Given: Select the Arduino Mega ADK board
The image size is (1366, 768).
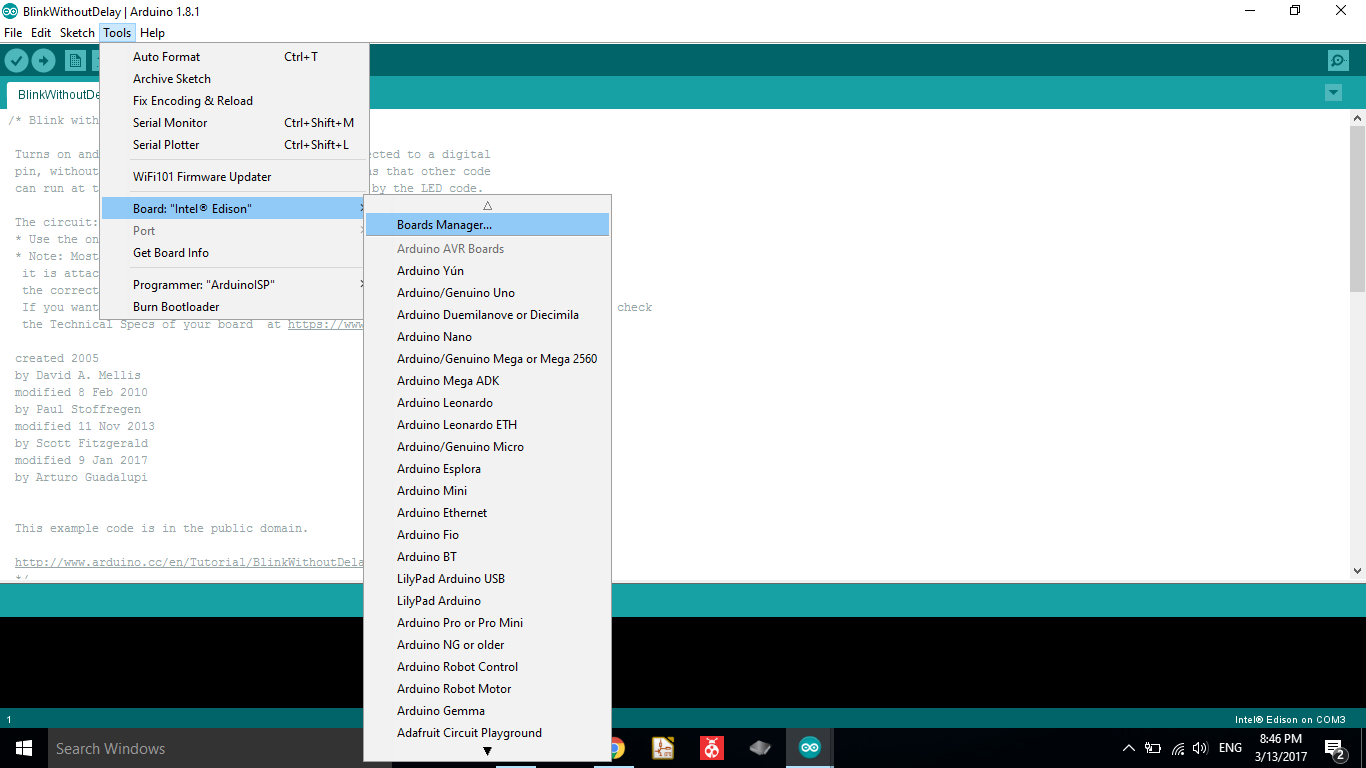Looking at the screenshot, I should [x=487, y=381].
